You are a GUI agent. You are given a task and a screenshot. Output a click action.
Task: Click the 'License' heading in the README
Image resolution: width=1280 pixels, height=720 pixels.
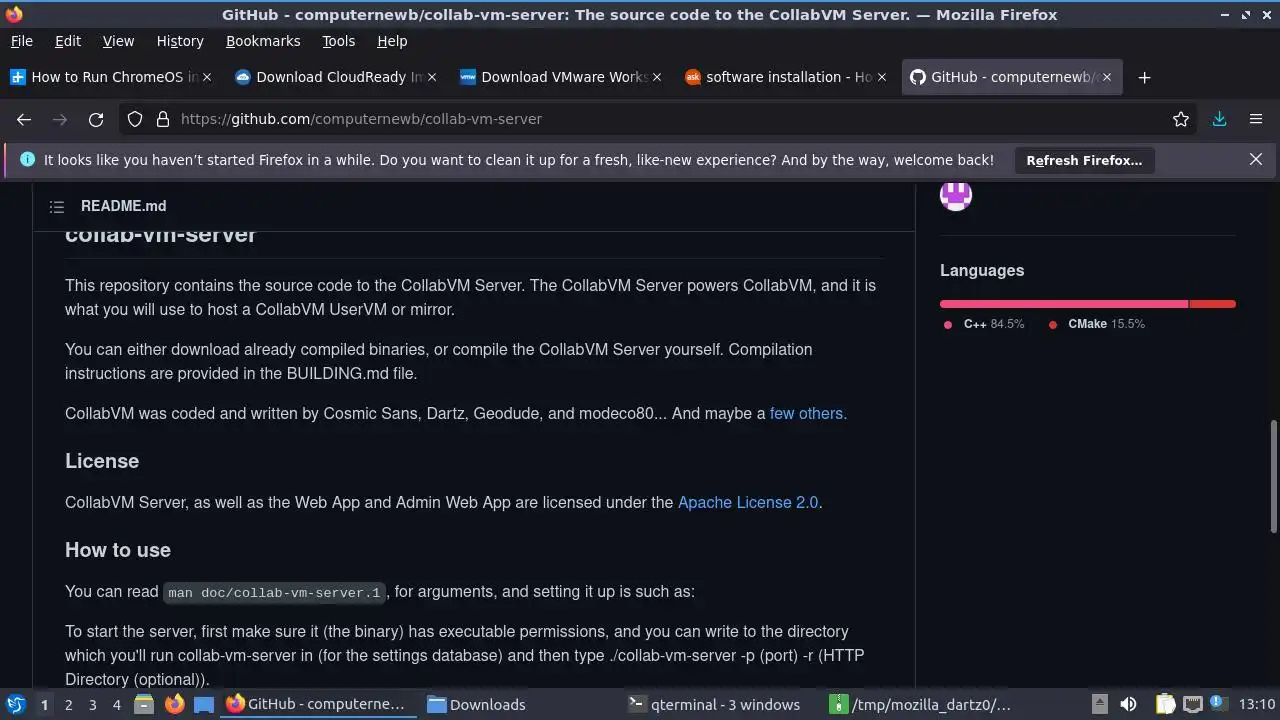click(102, 461)
